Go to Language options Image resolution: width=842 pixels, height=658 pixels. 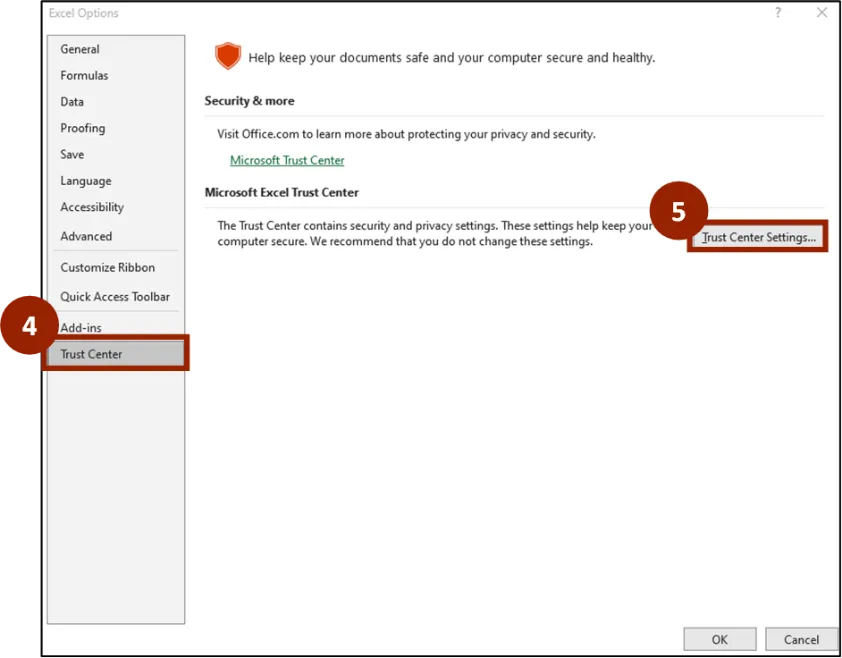(x=85, y=181)
